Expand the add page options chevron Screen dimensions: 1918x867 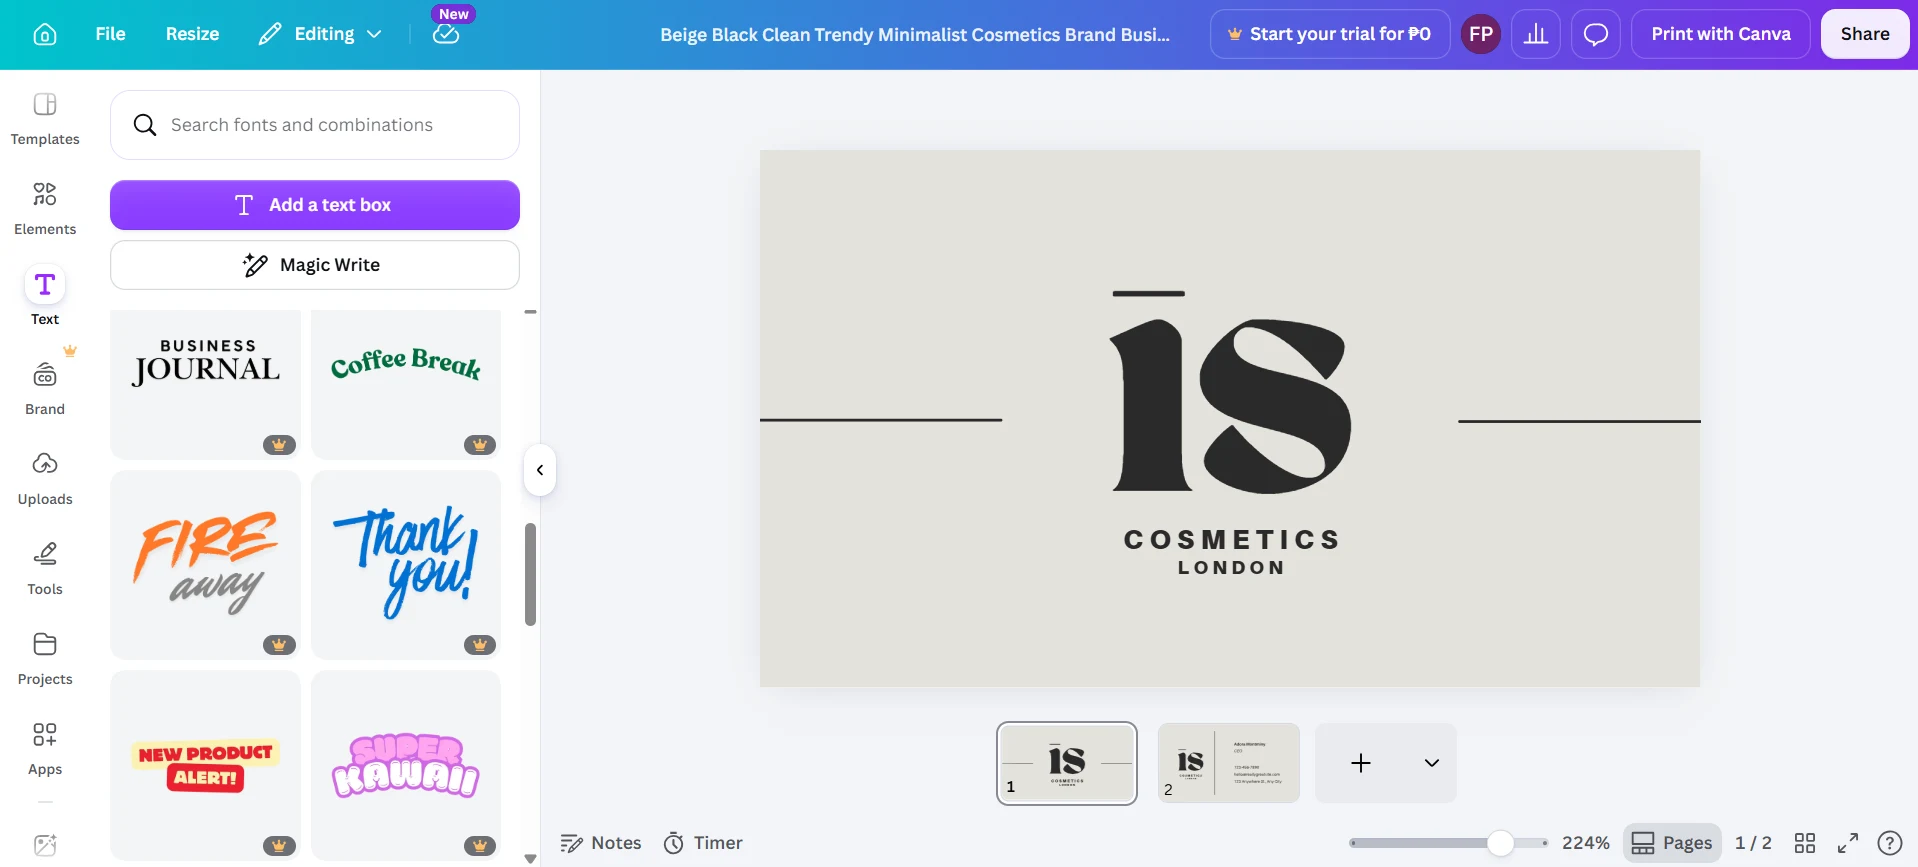[1432, 763]
